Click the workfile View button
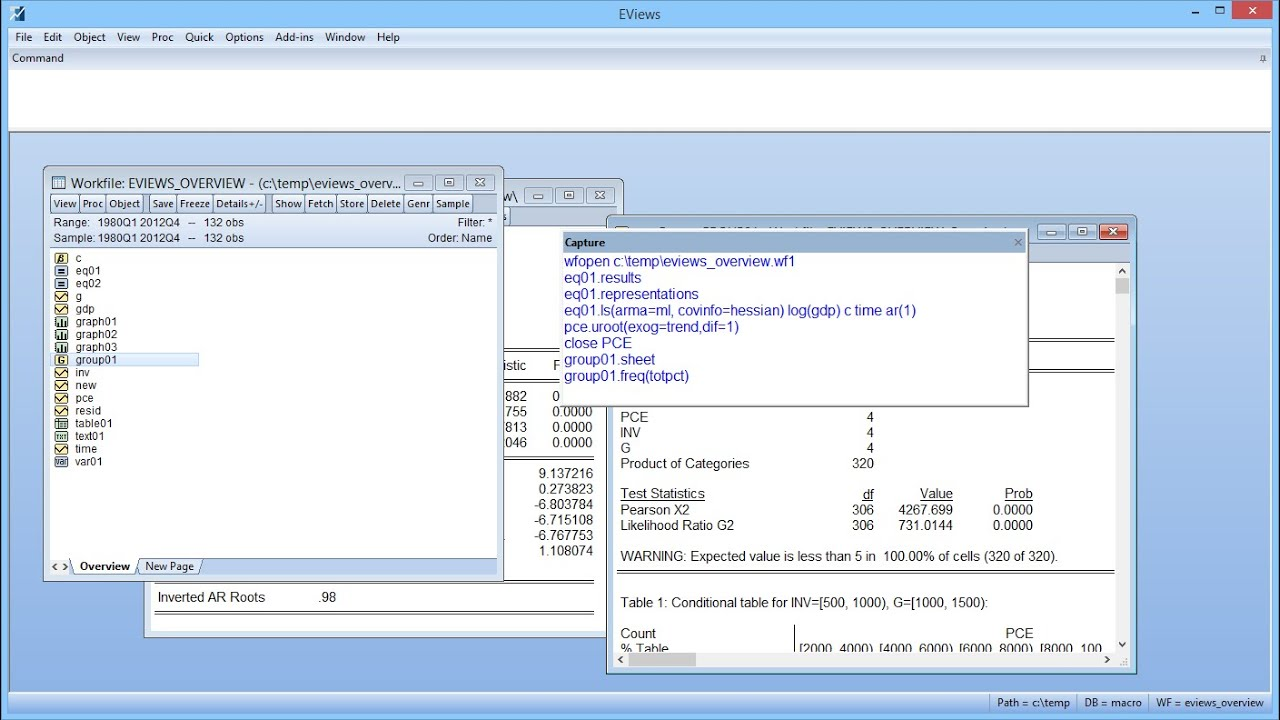This screenshot has height=720, width=1280. [x=65, y=204]
